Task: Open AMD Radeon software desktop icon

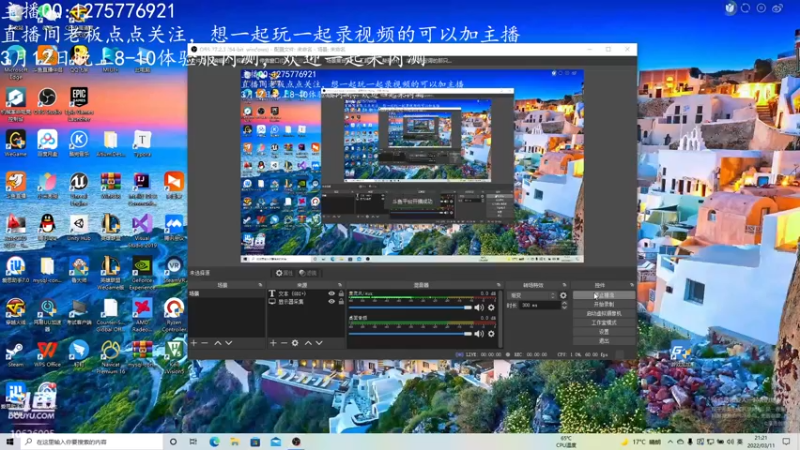Action: coord(142,315)
